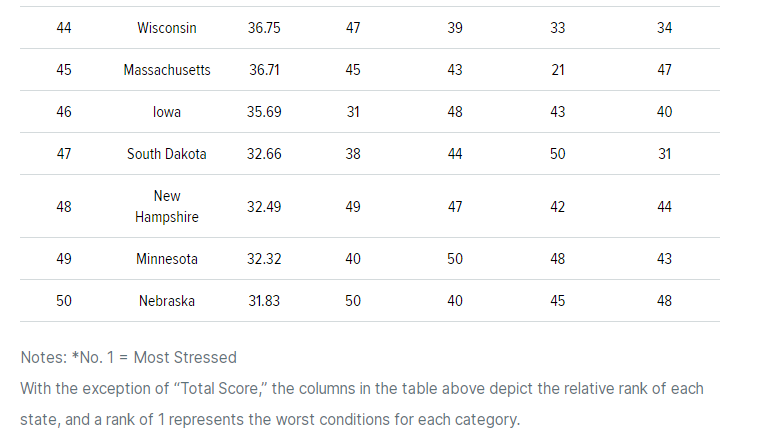Screen dimensions: 758x444
Task: Select the Massachusetts state name cell
Action: 167,70
